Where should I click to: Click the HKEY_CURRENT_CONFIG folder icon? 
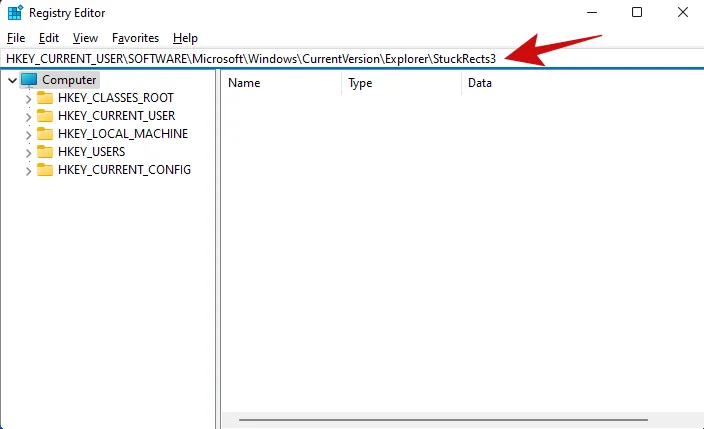[45, 170]
